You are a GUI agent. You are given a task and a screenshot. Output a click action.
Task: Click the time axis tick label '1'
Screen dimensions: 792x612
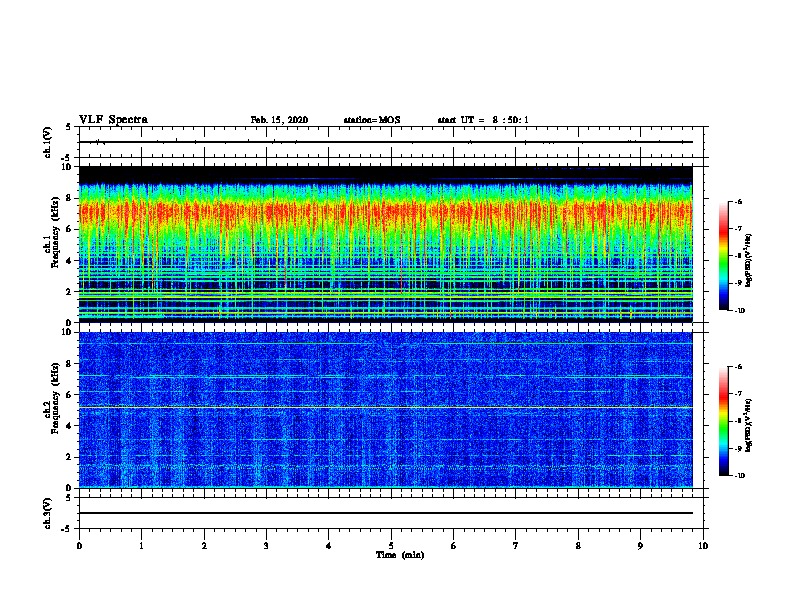click(x=142, y=546)
